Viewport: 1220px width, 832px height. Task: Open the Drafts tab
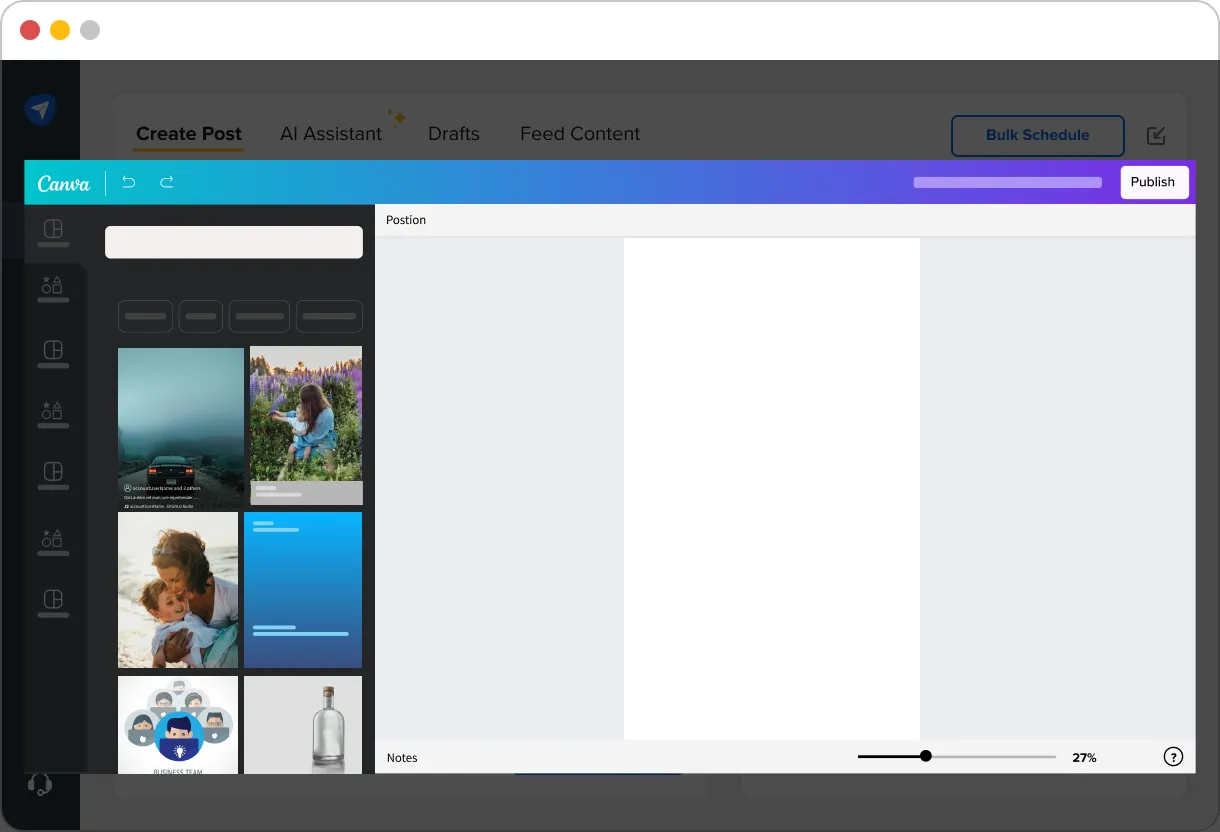pyautogui.click(x=453, y=133)
